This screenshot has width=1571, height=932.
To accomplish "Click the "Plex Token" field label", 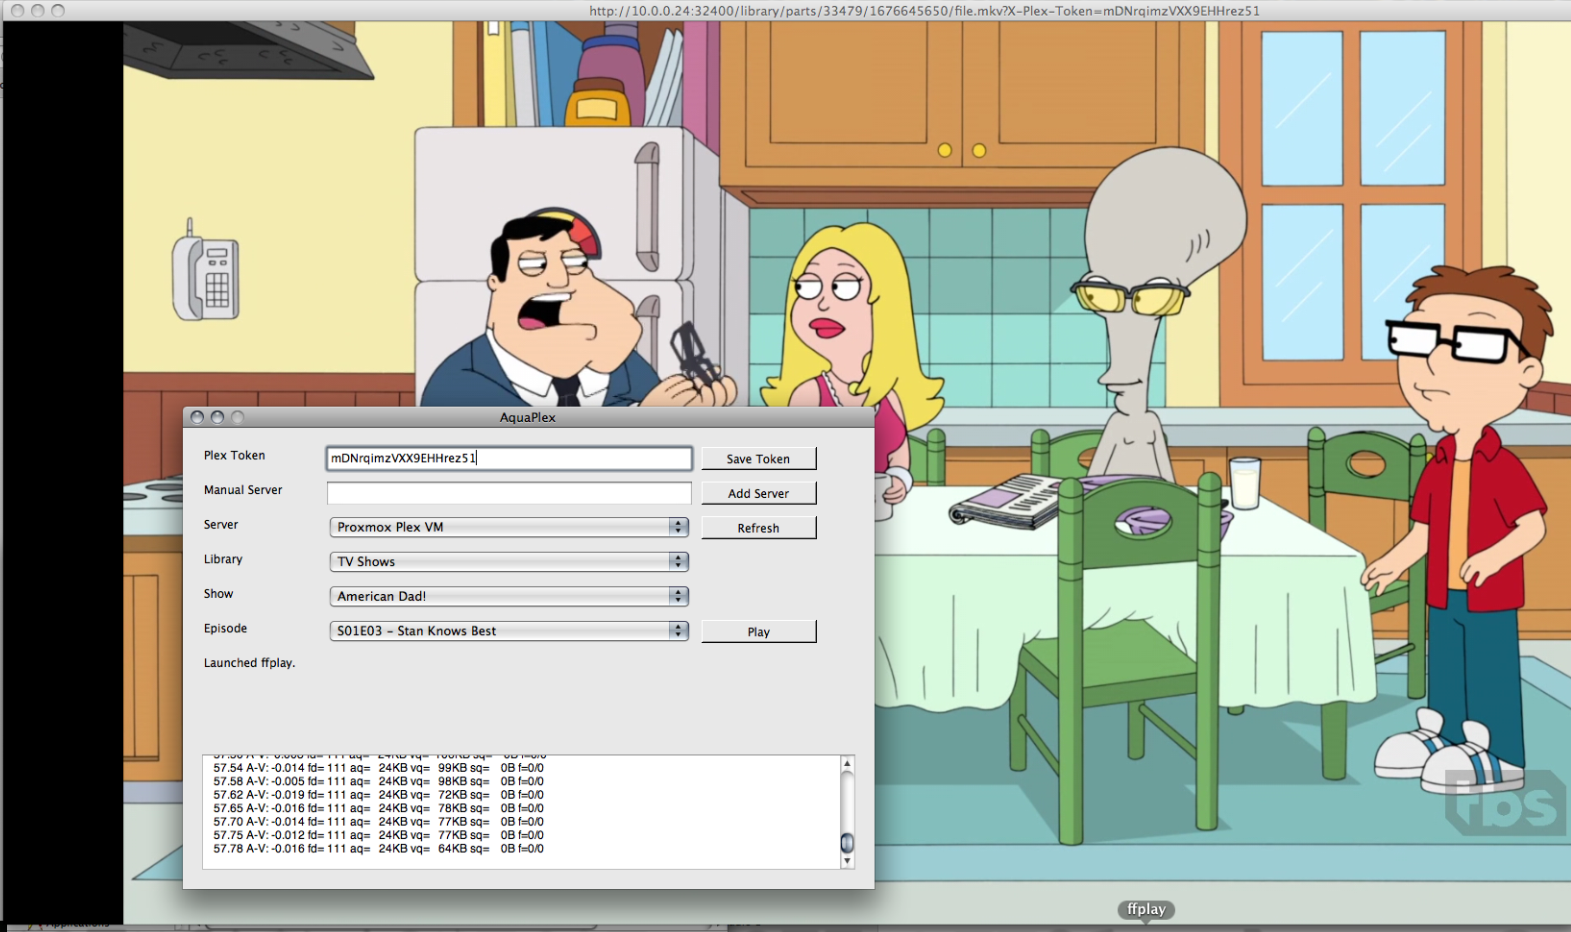I will (235, 455).
